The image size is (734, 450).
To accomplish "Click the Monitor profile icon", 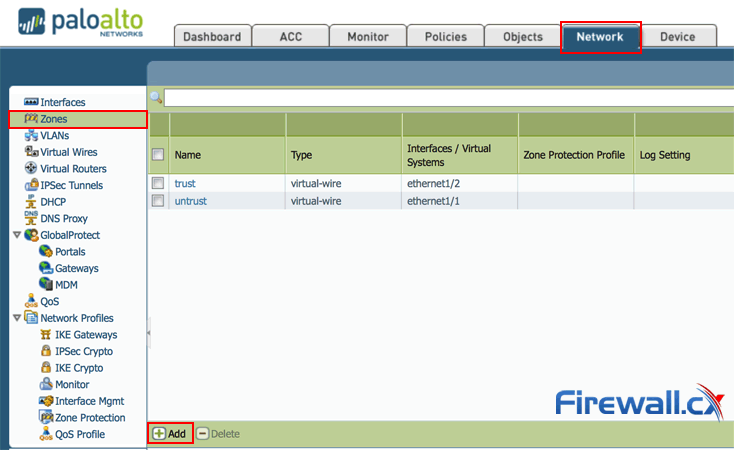I will click(46, 384).
